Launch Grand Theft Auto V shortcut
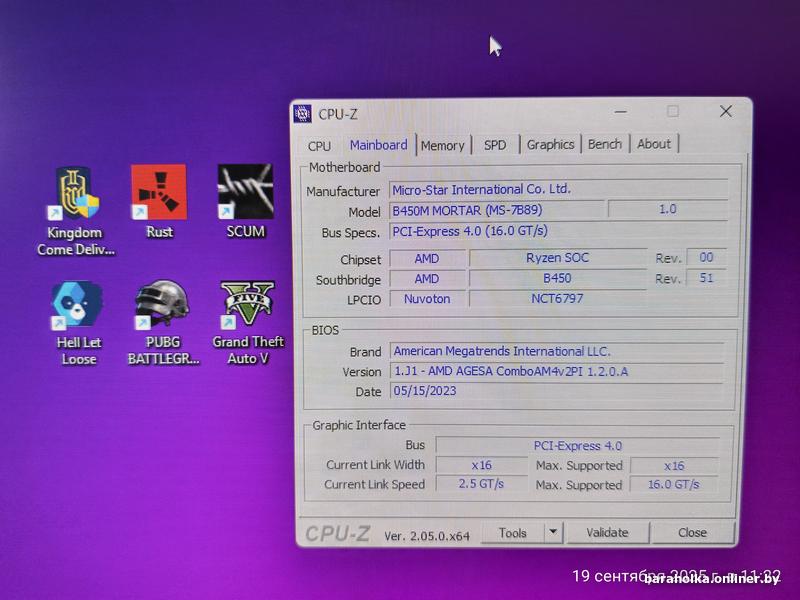 (x=248, y=322)
